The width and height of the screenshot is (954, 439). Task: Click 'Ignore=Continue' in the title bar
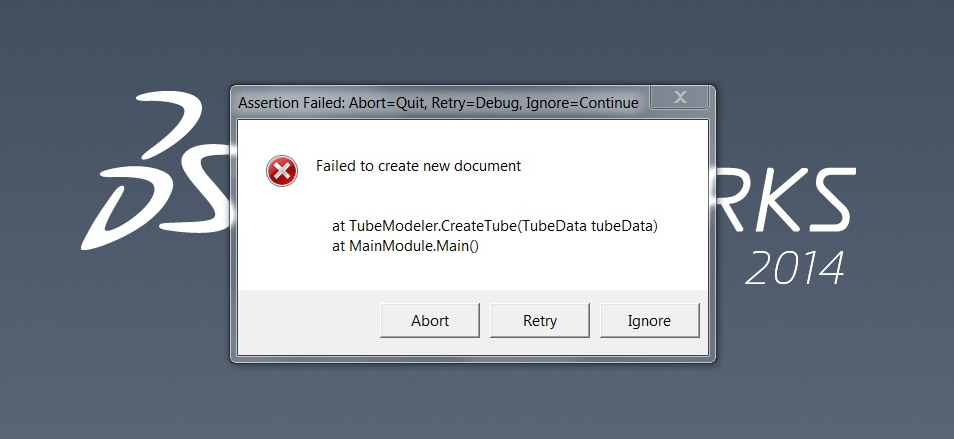pos(580,103)
